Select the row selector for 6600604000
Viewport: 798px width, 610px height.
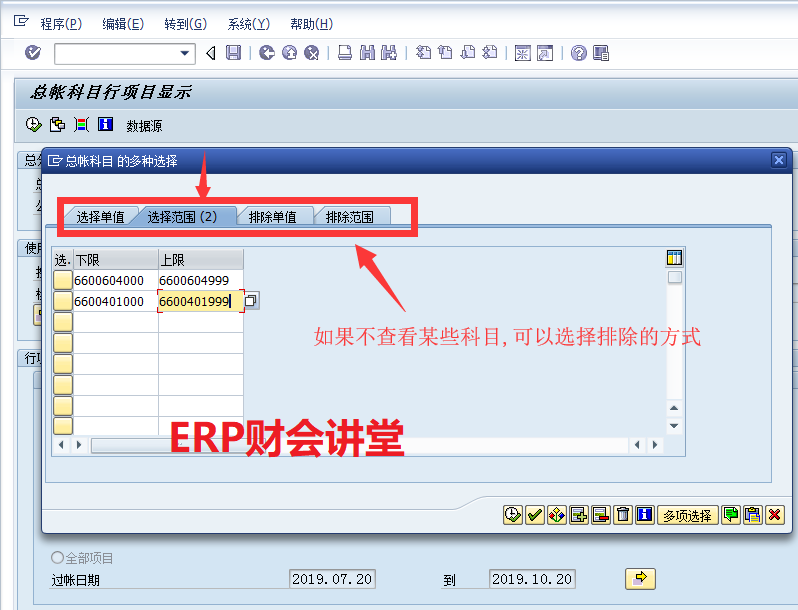coord(63,280)
